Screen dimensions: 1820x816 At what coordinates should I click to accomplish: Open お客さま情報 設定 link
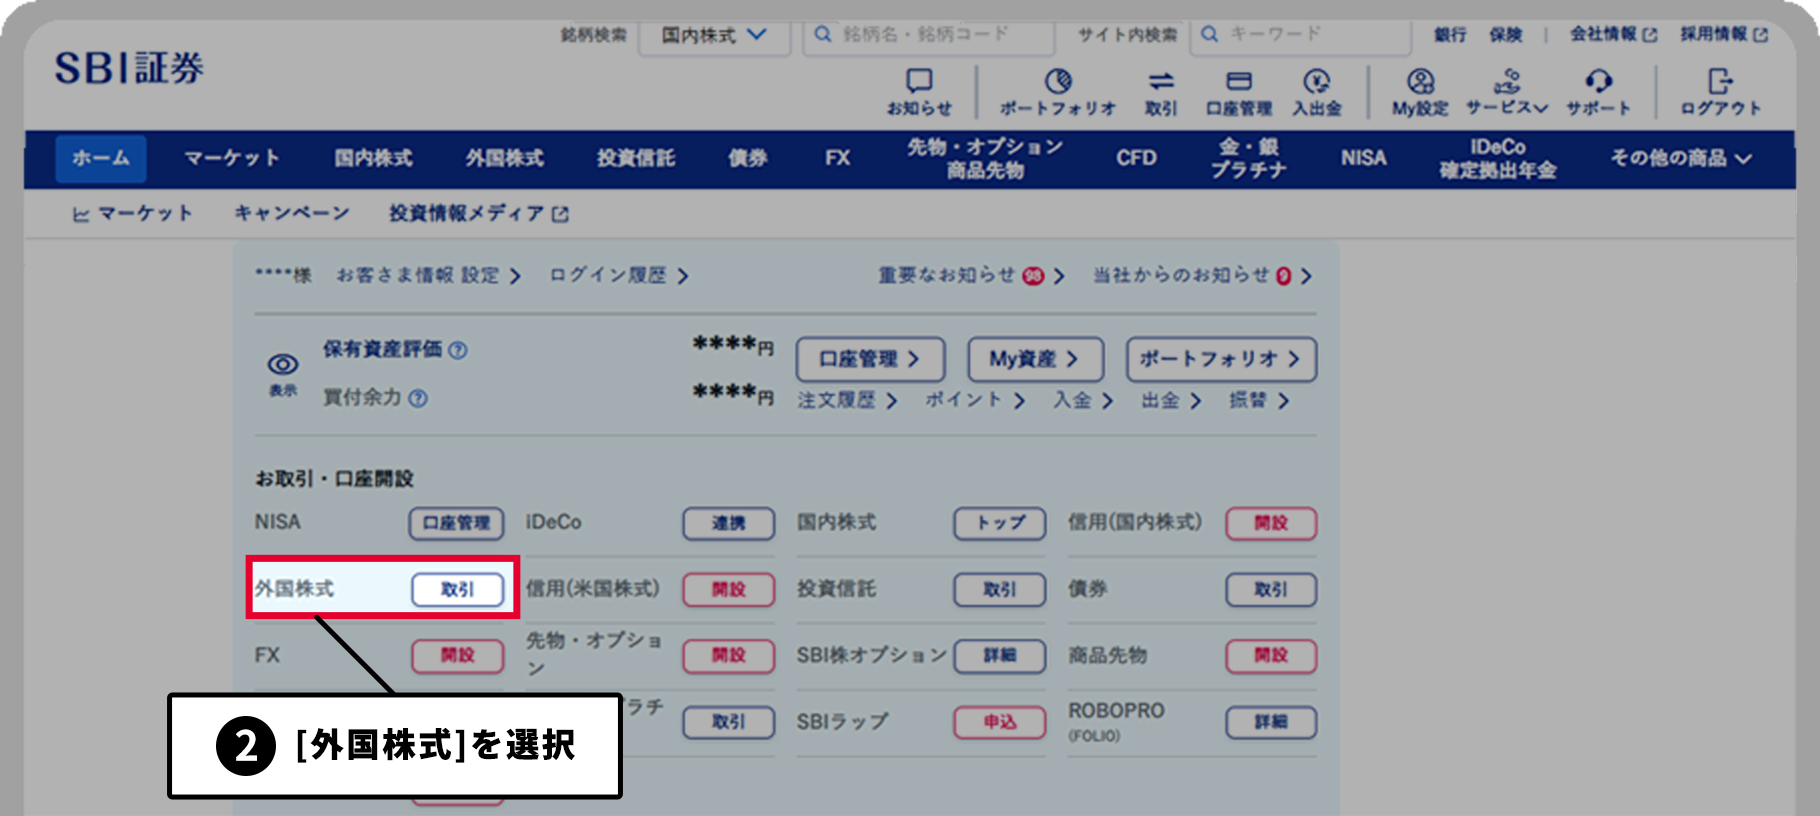coord(429,276)
